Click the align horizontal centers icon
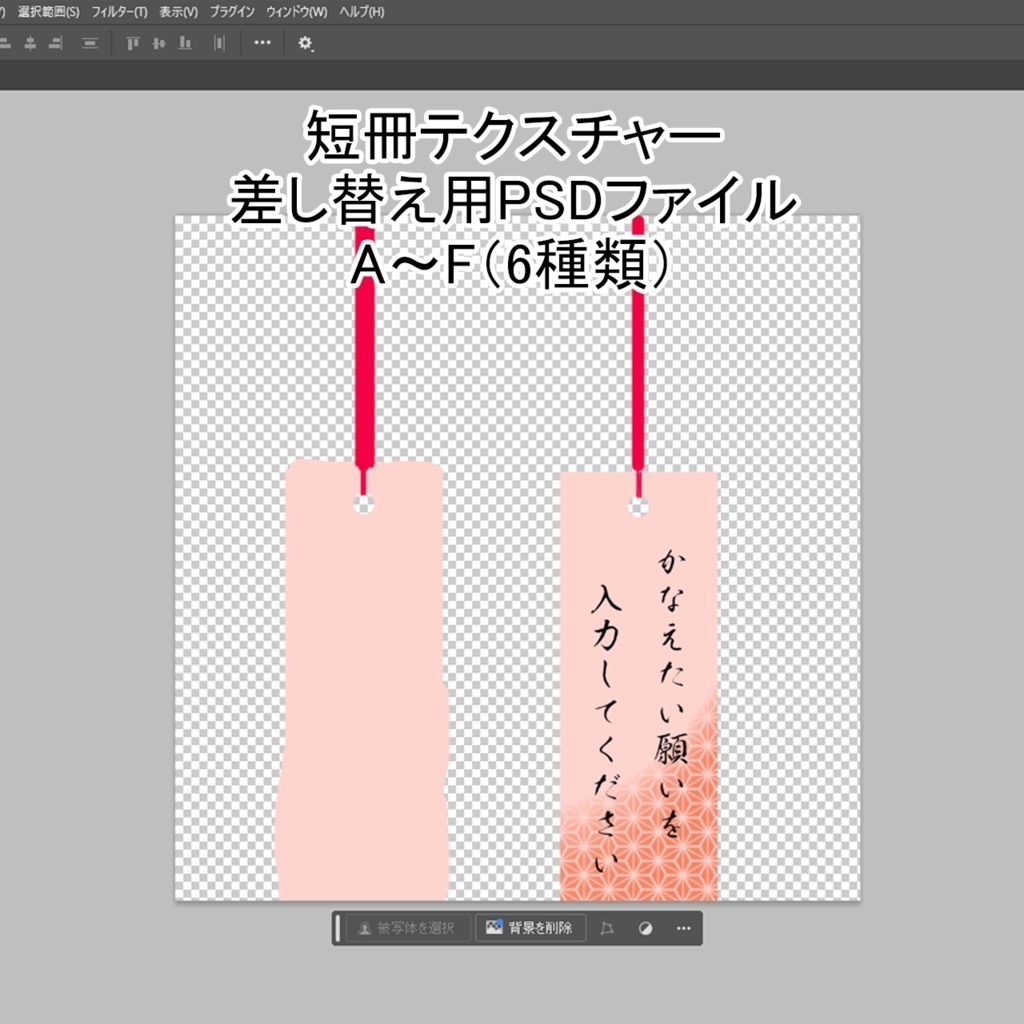The height and width of the screenshot is (1024, 1024). click(x=29, y=44)
